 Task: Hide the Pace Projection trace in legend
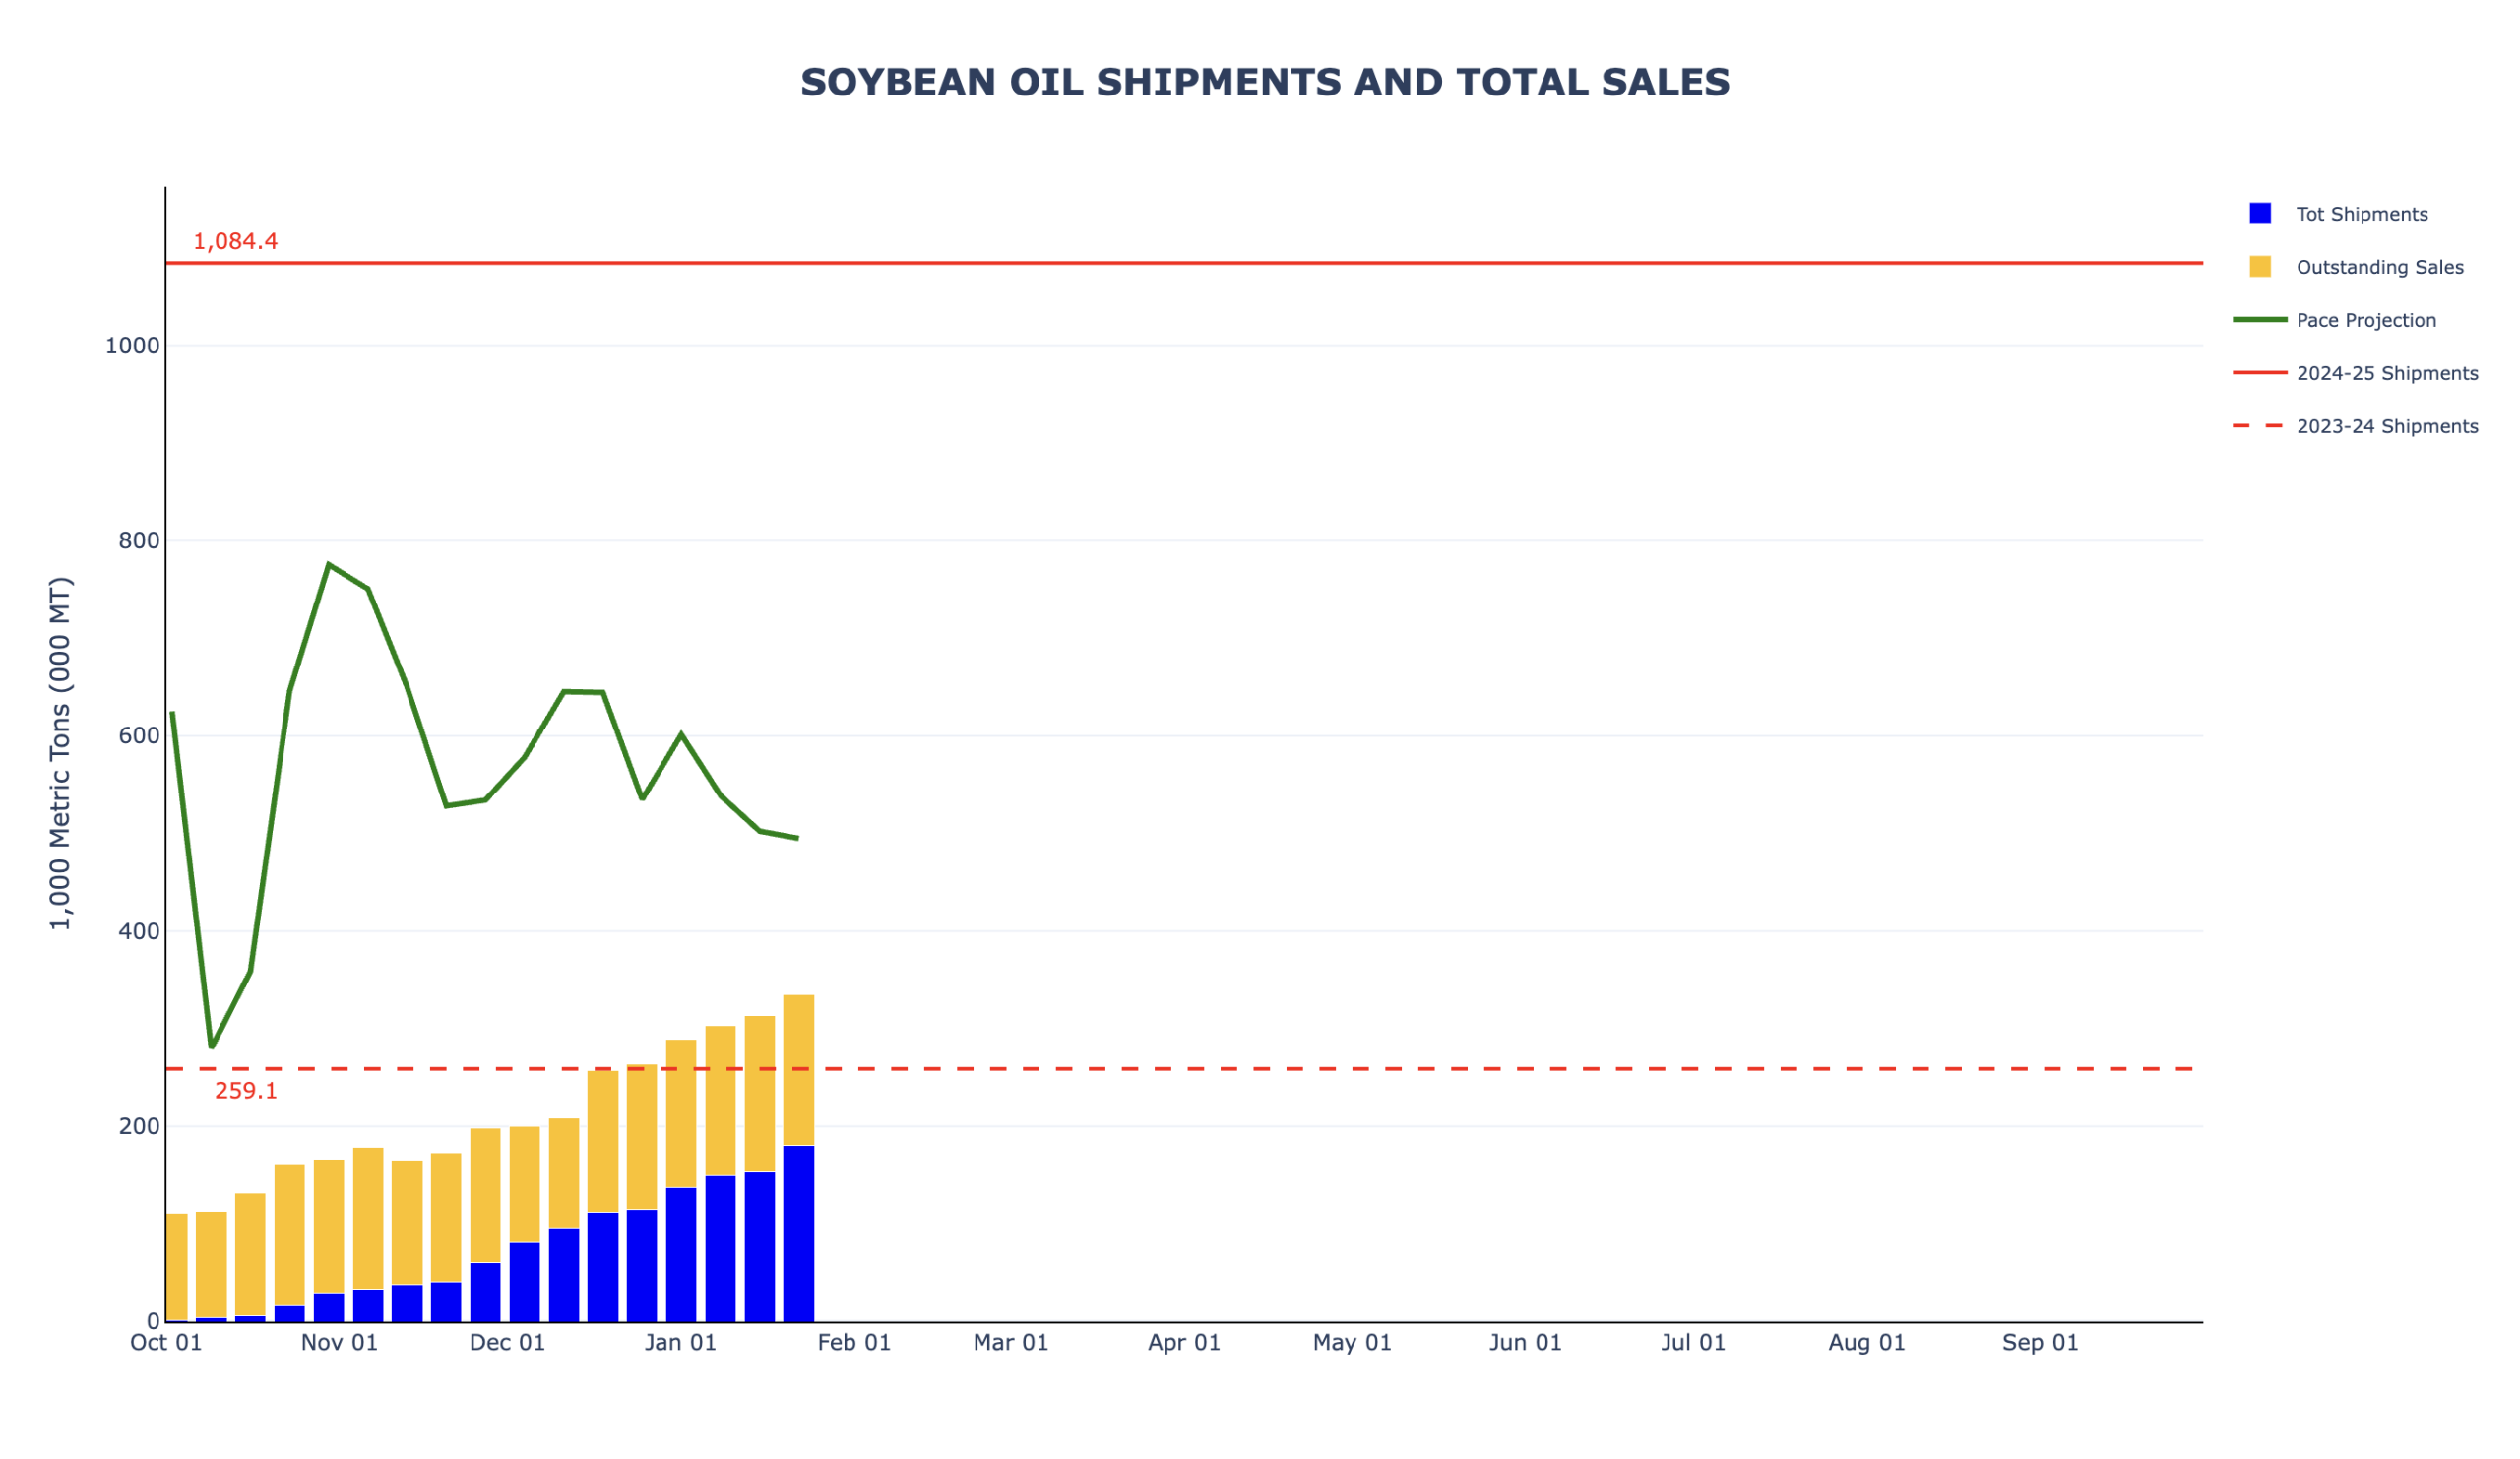coord(2366,320)
